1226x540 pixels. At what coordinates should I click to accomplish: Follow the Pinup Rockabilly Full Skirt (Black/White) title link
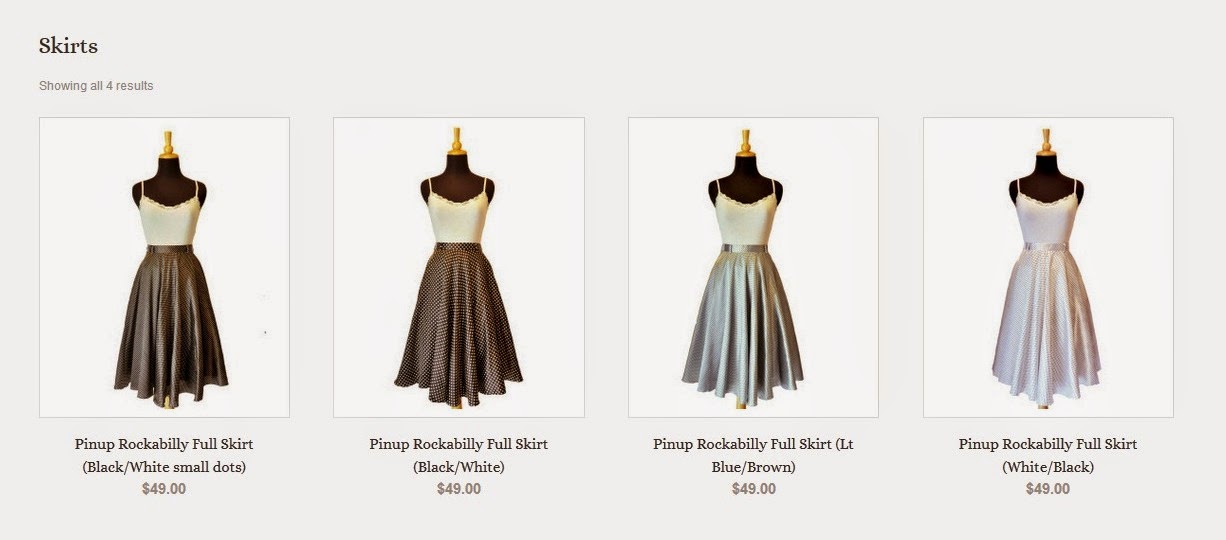[459, 455]
